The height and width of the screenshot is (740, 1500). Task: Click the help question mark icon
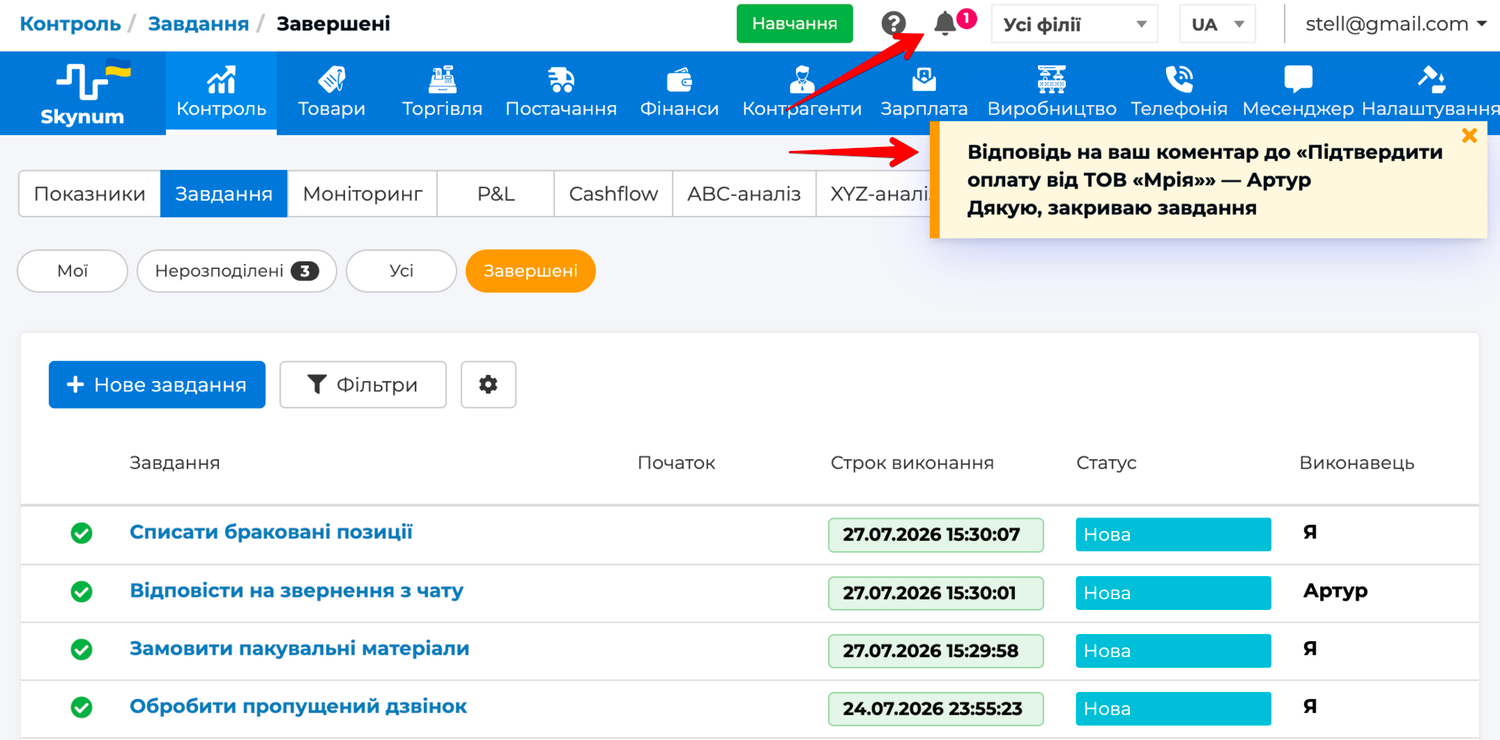(894, 24)
